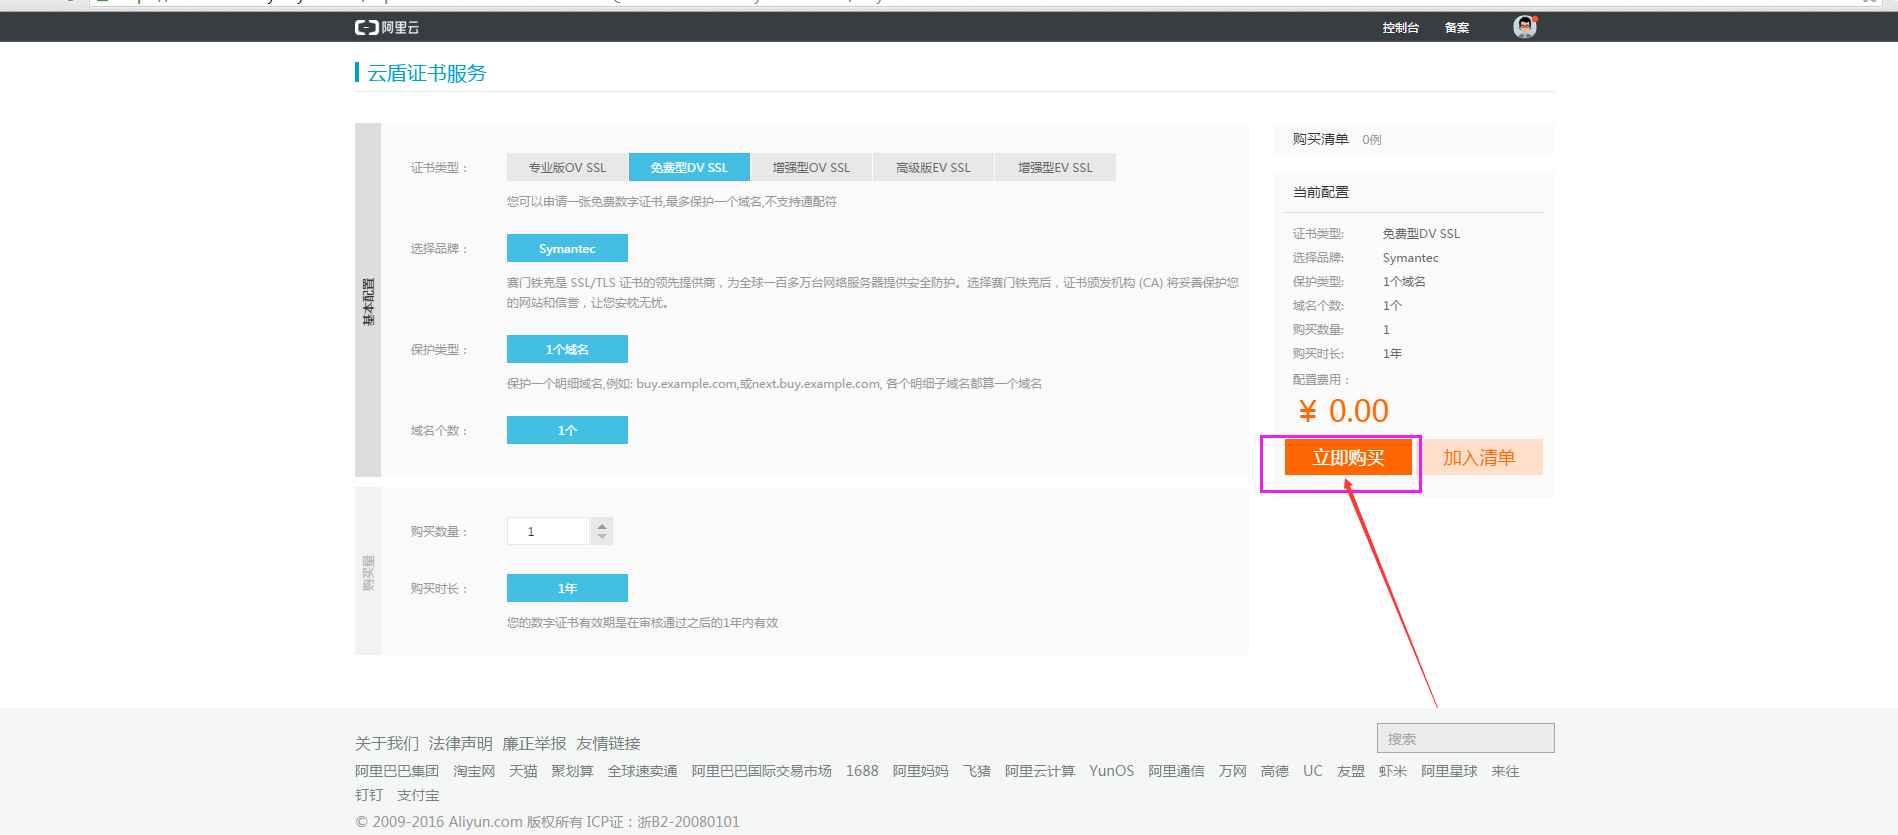Open the 关于我们 footer link

pyautogui.click(x=387, y=743)
